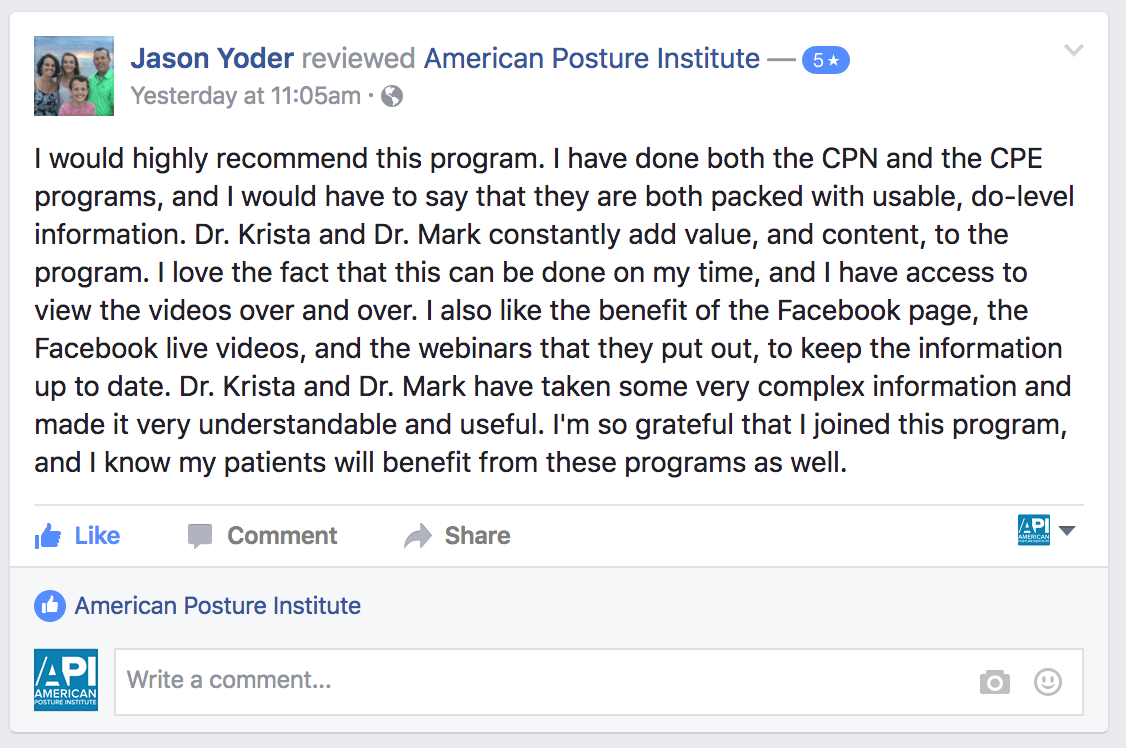Viewport: 1126px width, 748px height.
Task: Open the emoji picker smiley icon
Action: [x=1047, y=682]
